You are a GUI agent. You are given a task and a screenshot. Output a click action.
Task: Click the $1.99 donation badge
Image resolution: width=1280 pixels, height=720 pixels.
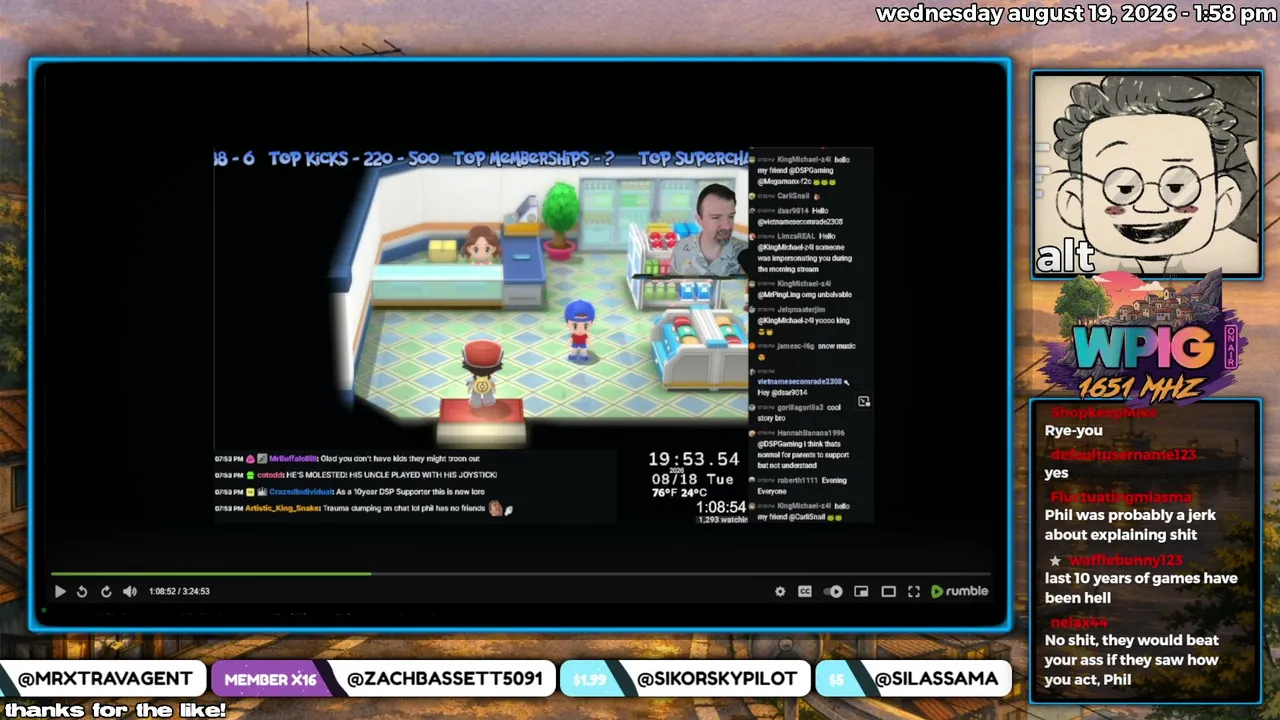pos(590,679)
